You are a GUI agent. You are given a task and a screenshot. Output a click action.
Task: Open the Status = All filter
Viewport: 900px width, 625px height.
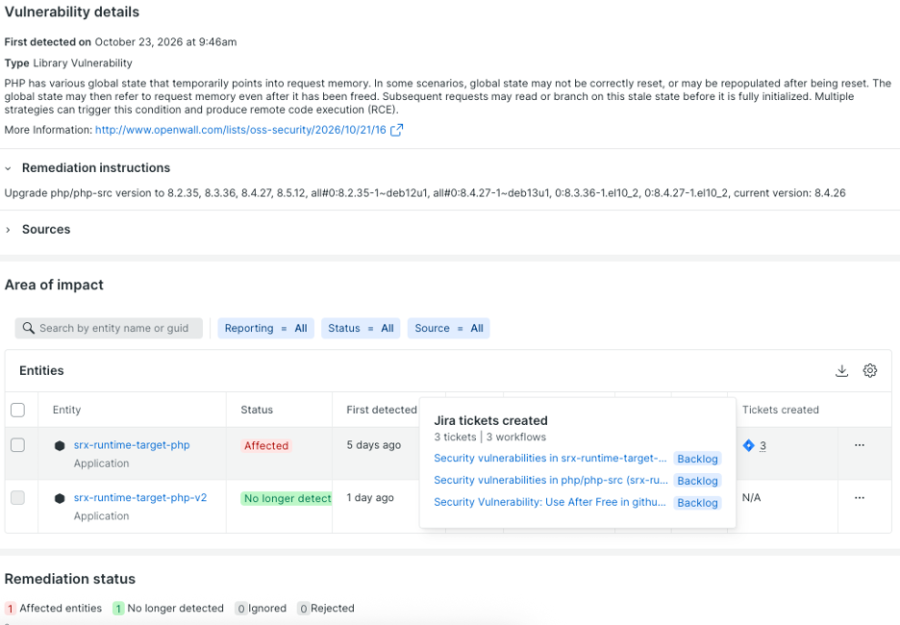point(360,328)
